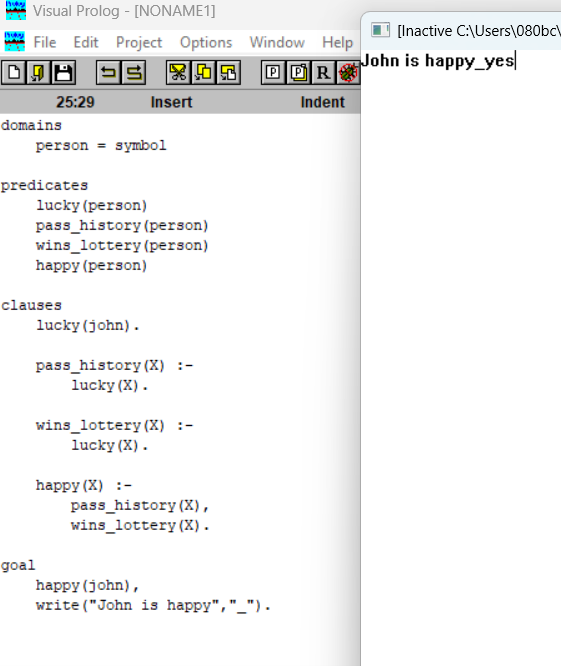Open the File menu

45,42
